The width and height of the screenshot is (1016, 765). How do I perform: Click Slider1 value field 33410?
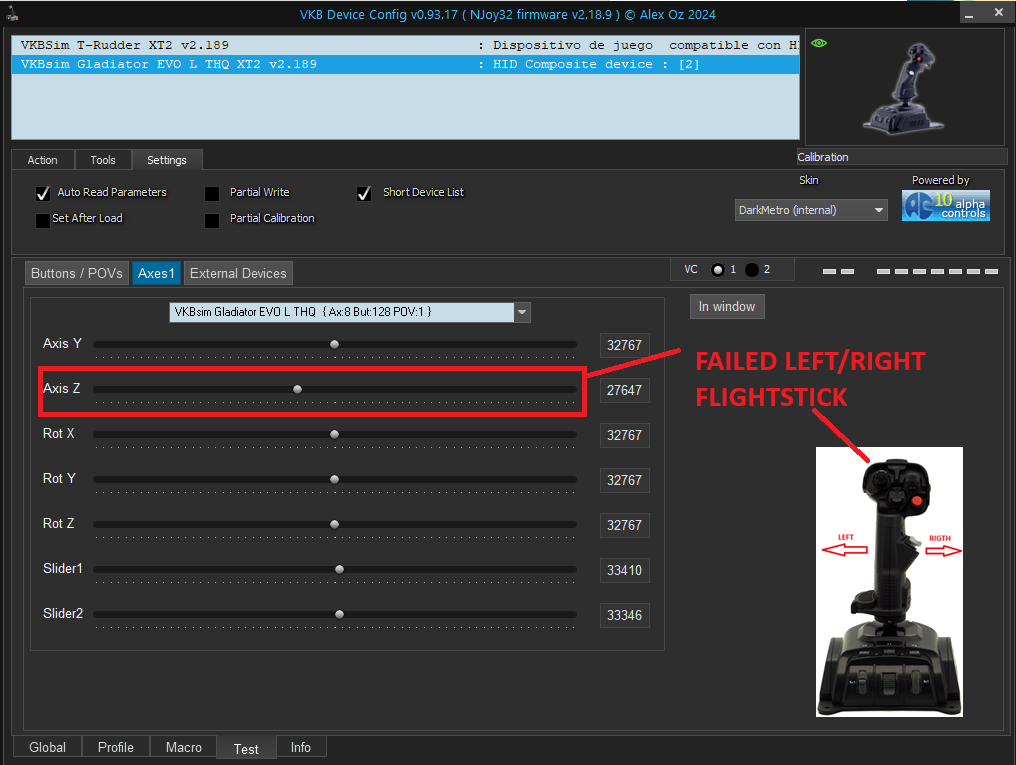(x=625, y=570)
